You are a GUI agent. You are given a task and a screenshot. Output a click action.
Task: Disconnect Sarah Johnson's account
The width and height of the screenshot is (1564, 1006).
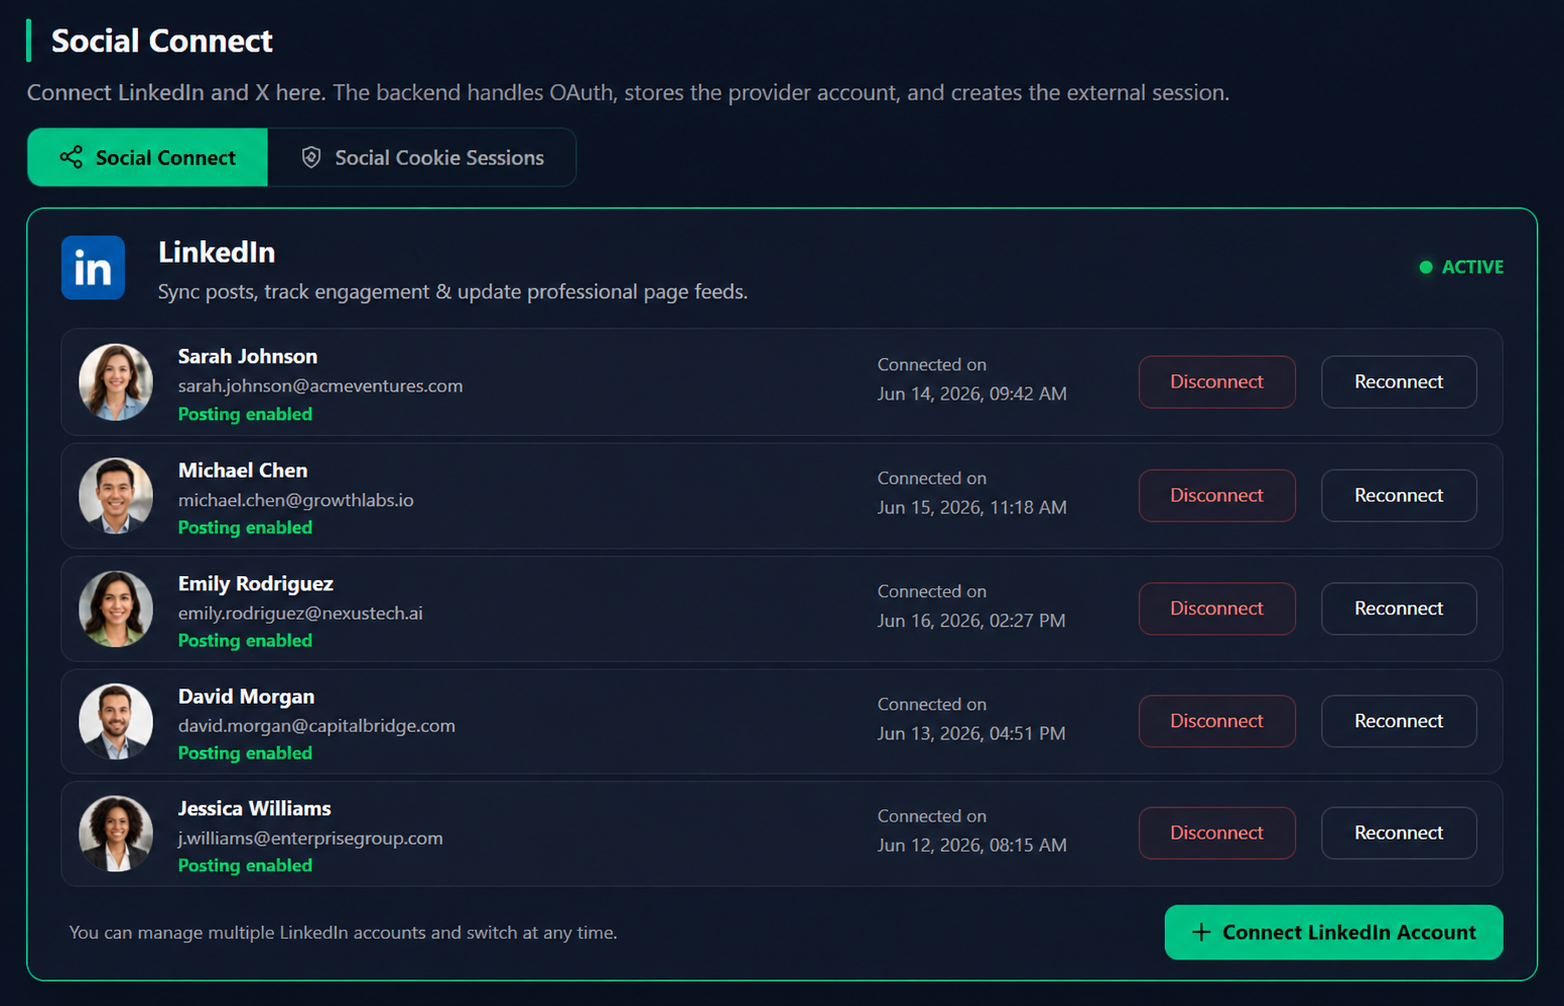(1217, 382)
